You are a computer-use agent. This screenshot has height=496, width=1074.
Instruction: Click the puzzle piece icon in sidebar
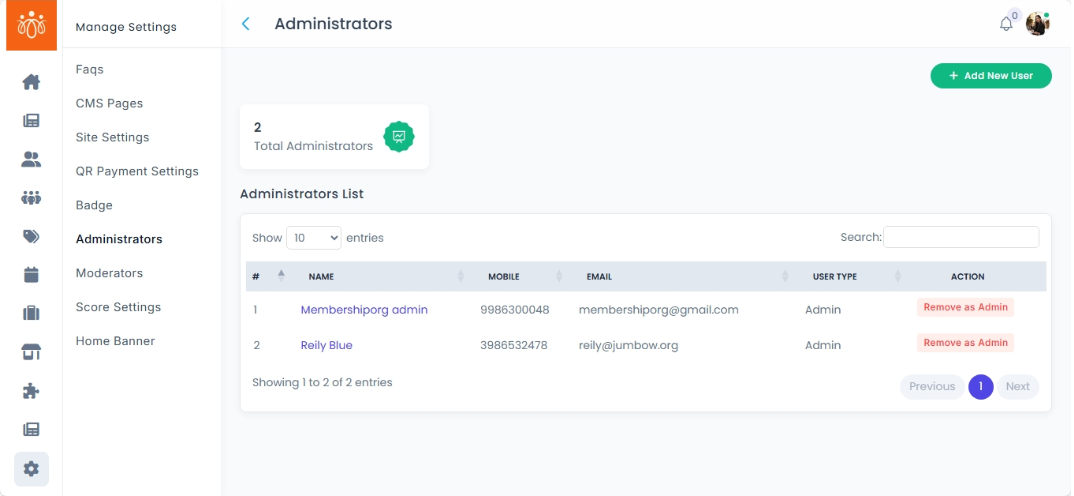(x=31, y=391)
